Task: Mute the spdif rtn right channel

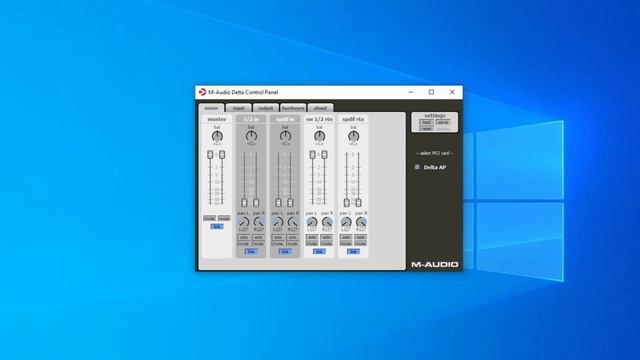Action: point(360,243)
